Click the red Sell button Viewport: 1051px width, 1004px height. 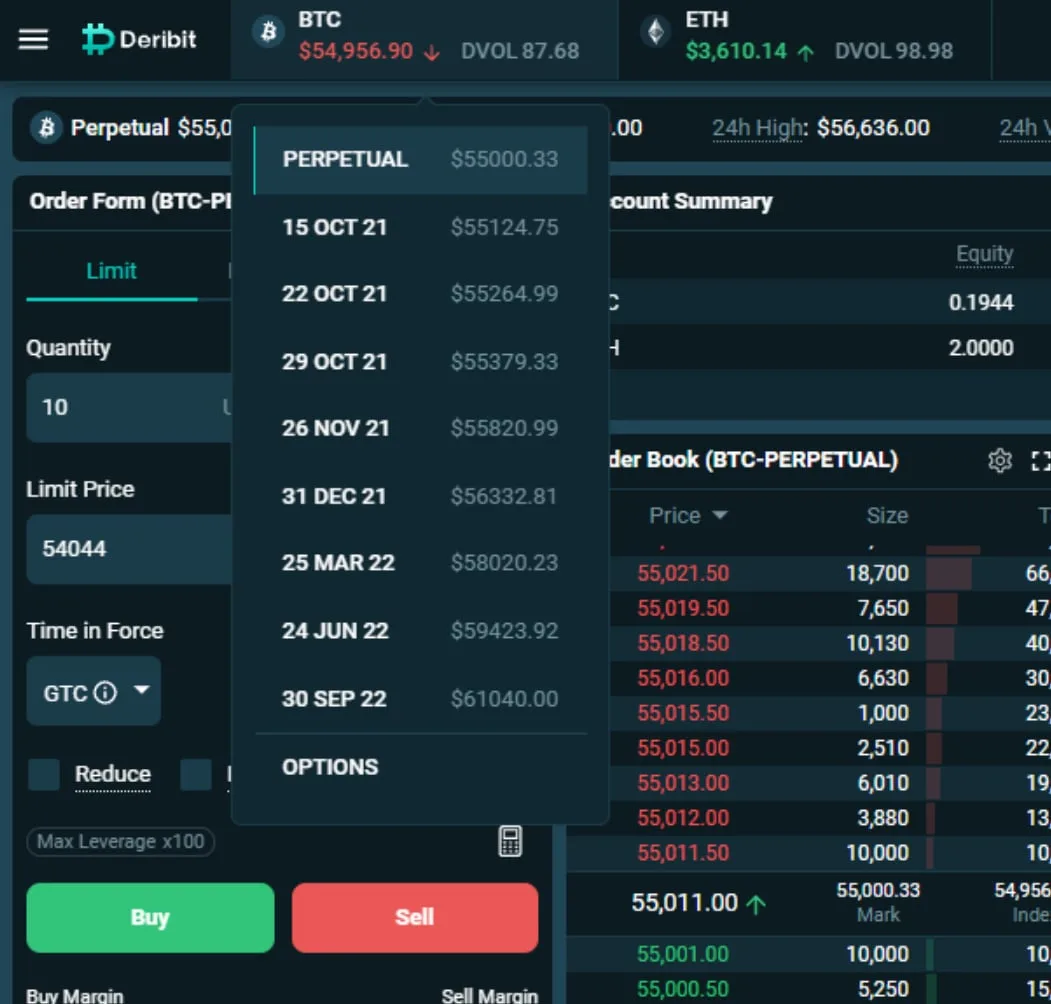click(x=415, y=918)
